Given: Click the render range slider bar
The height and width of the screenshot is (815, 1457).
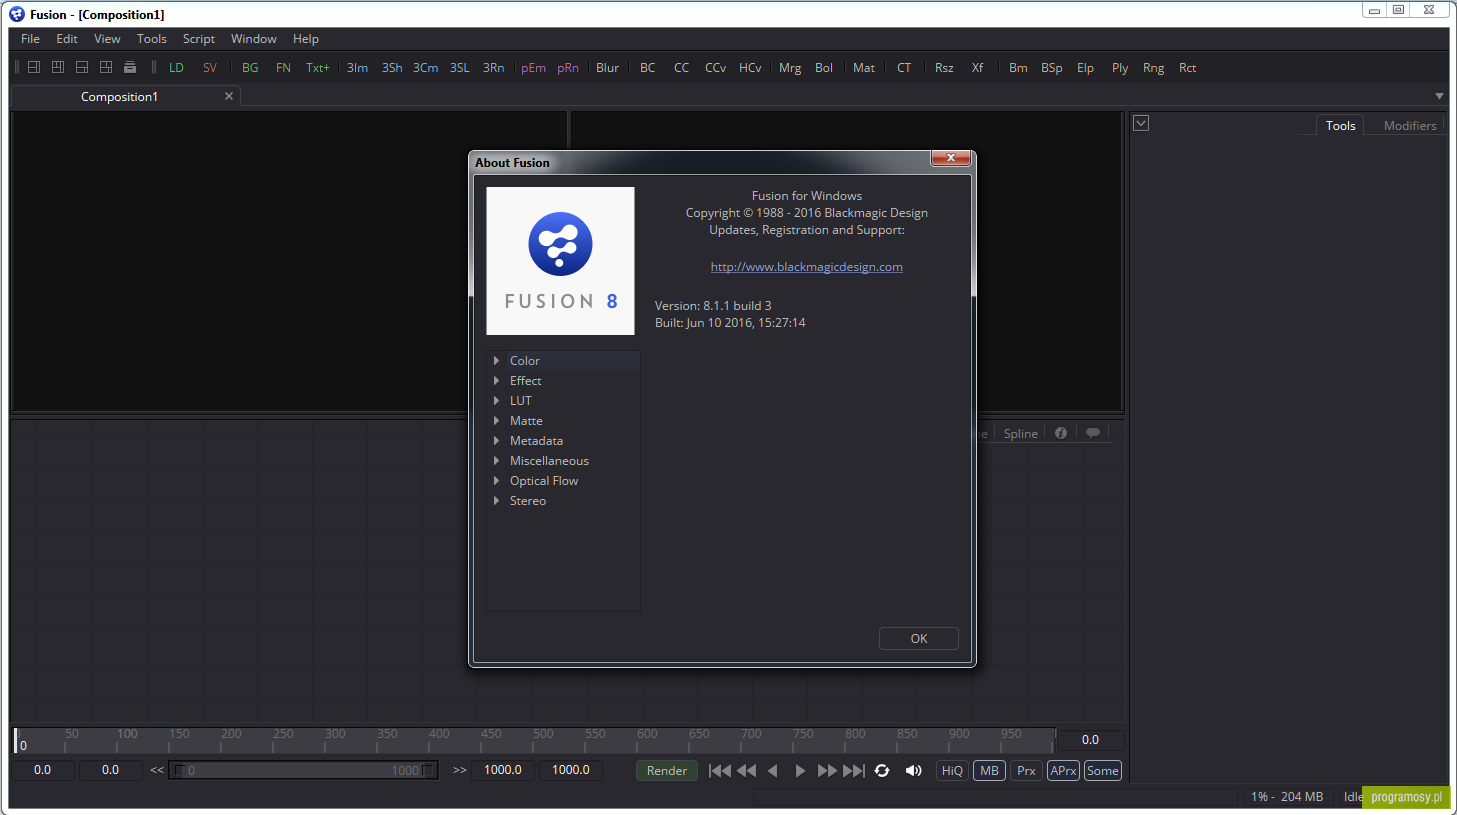Looking at the screenshot, I should [x=304, y=770].
